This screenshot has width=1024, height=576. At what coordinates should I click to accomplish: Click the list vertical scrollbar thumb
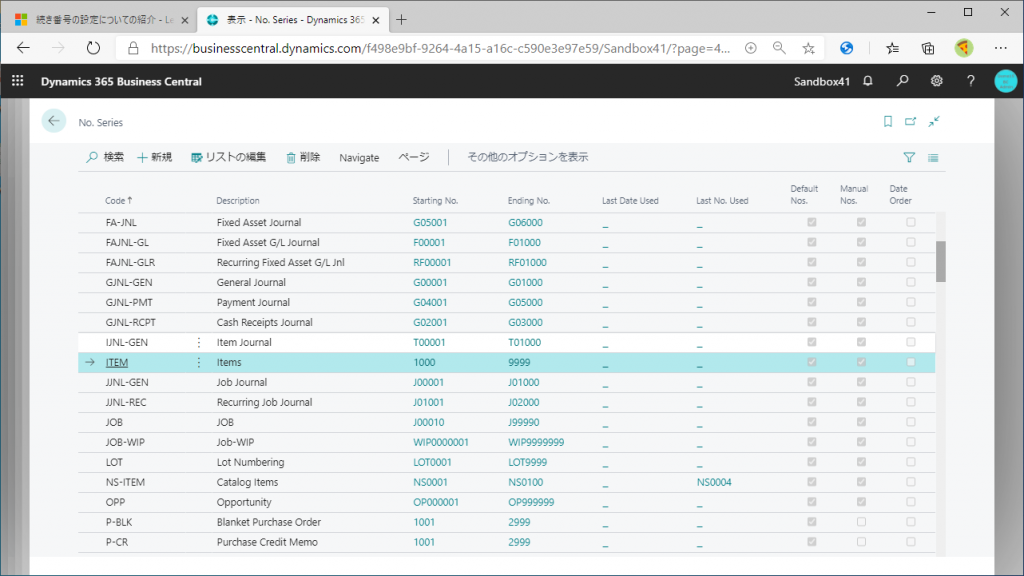[x=940, y=261]
